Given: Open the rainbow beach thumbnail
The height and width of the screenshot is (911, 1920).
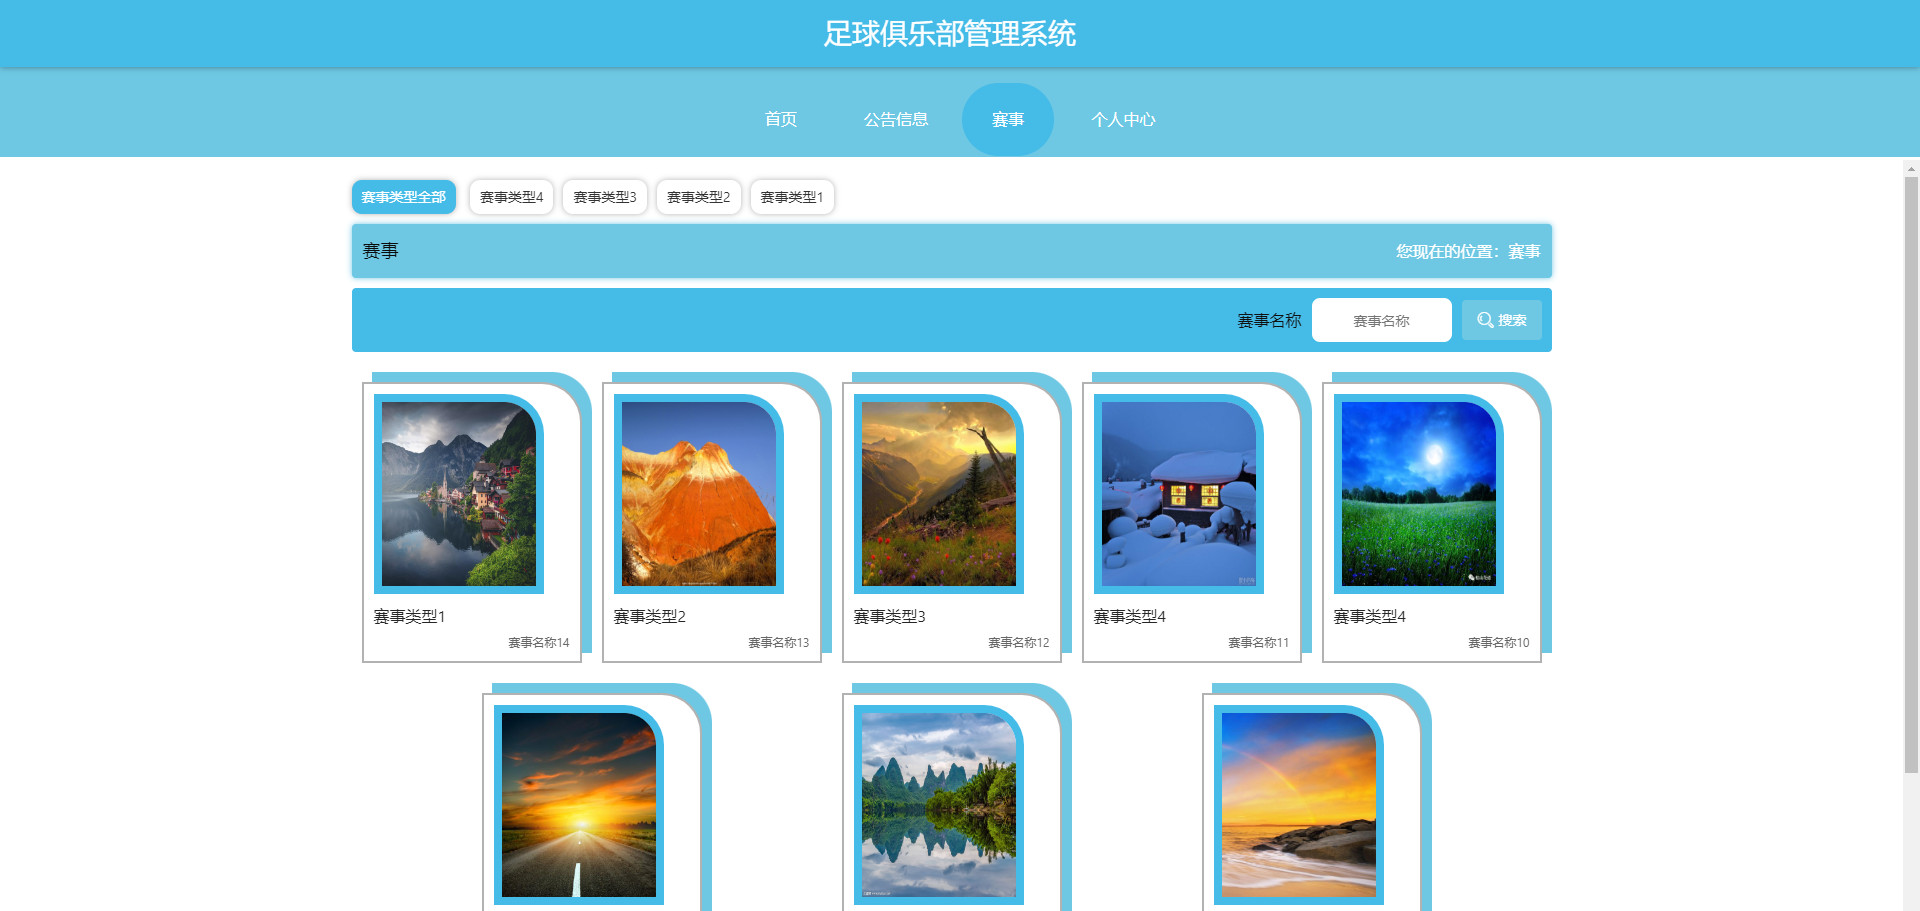Looking at the screenshot, I should pos(1299,805).
